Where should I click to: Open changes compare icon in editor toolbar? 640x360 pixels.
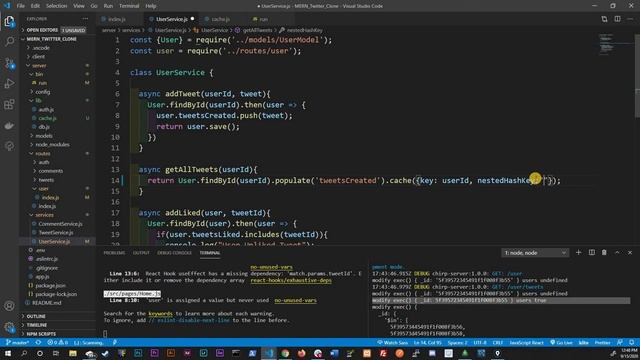604,19
